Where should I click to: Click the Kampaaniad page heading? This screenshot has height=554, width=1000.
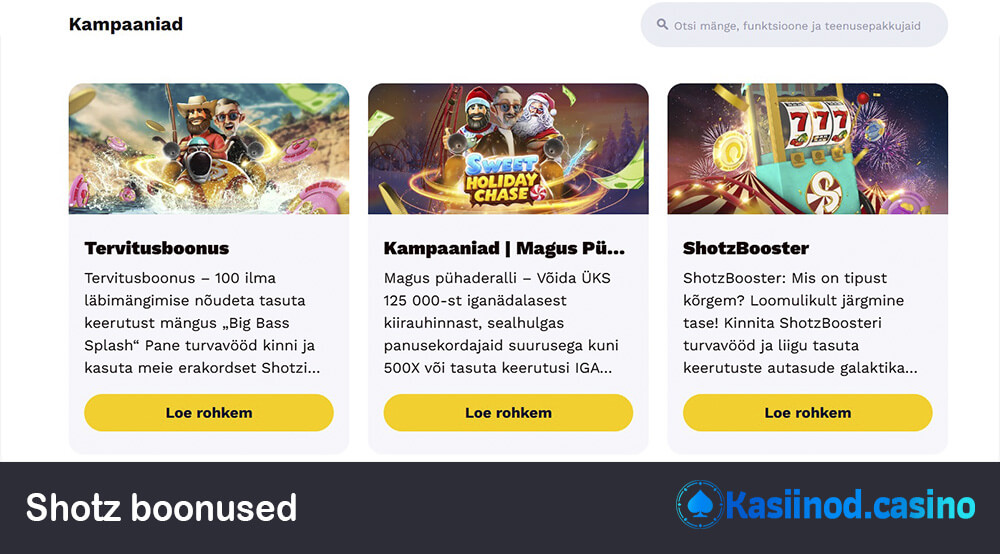click(x=126, y=24)
